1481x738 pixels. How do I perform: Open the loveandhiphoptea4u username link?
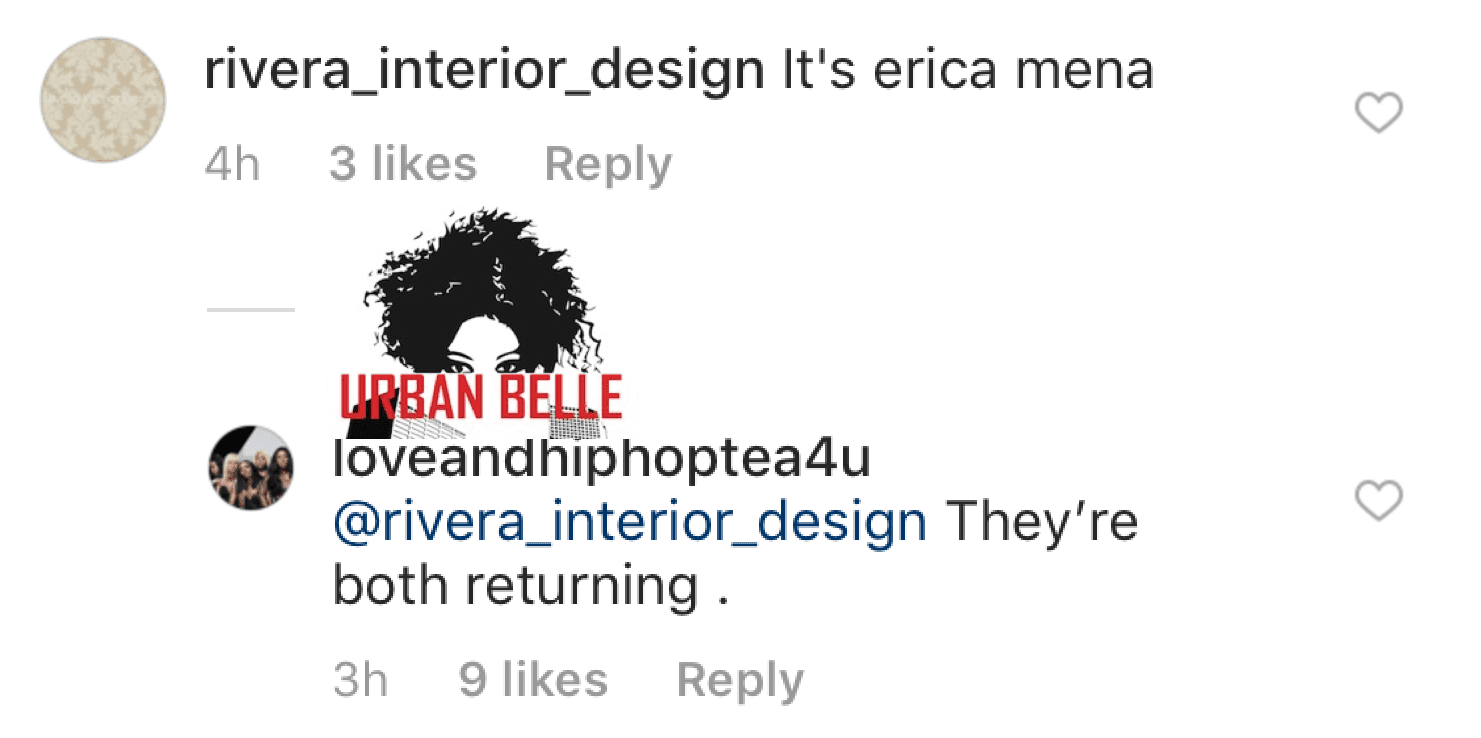602,461
